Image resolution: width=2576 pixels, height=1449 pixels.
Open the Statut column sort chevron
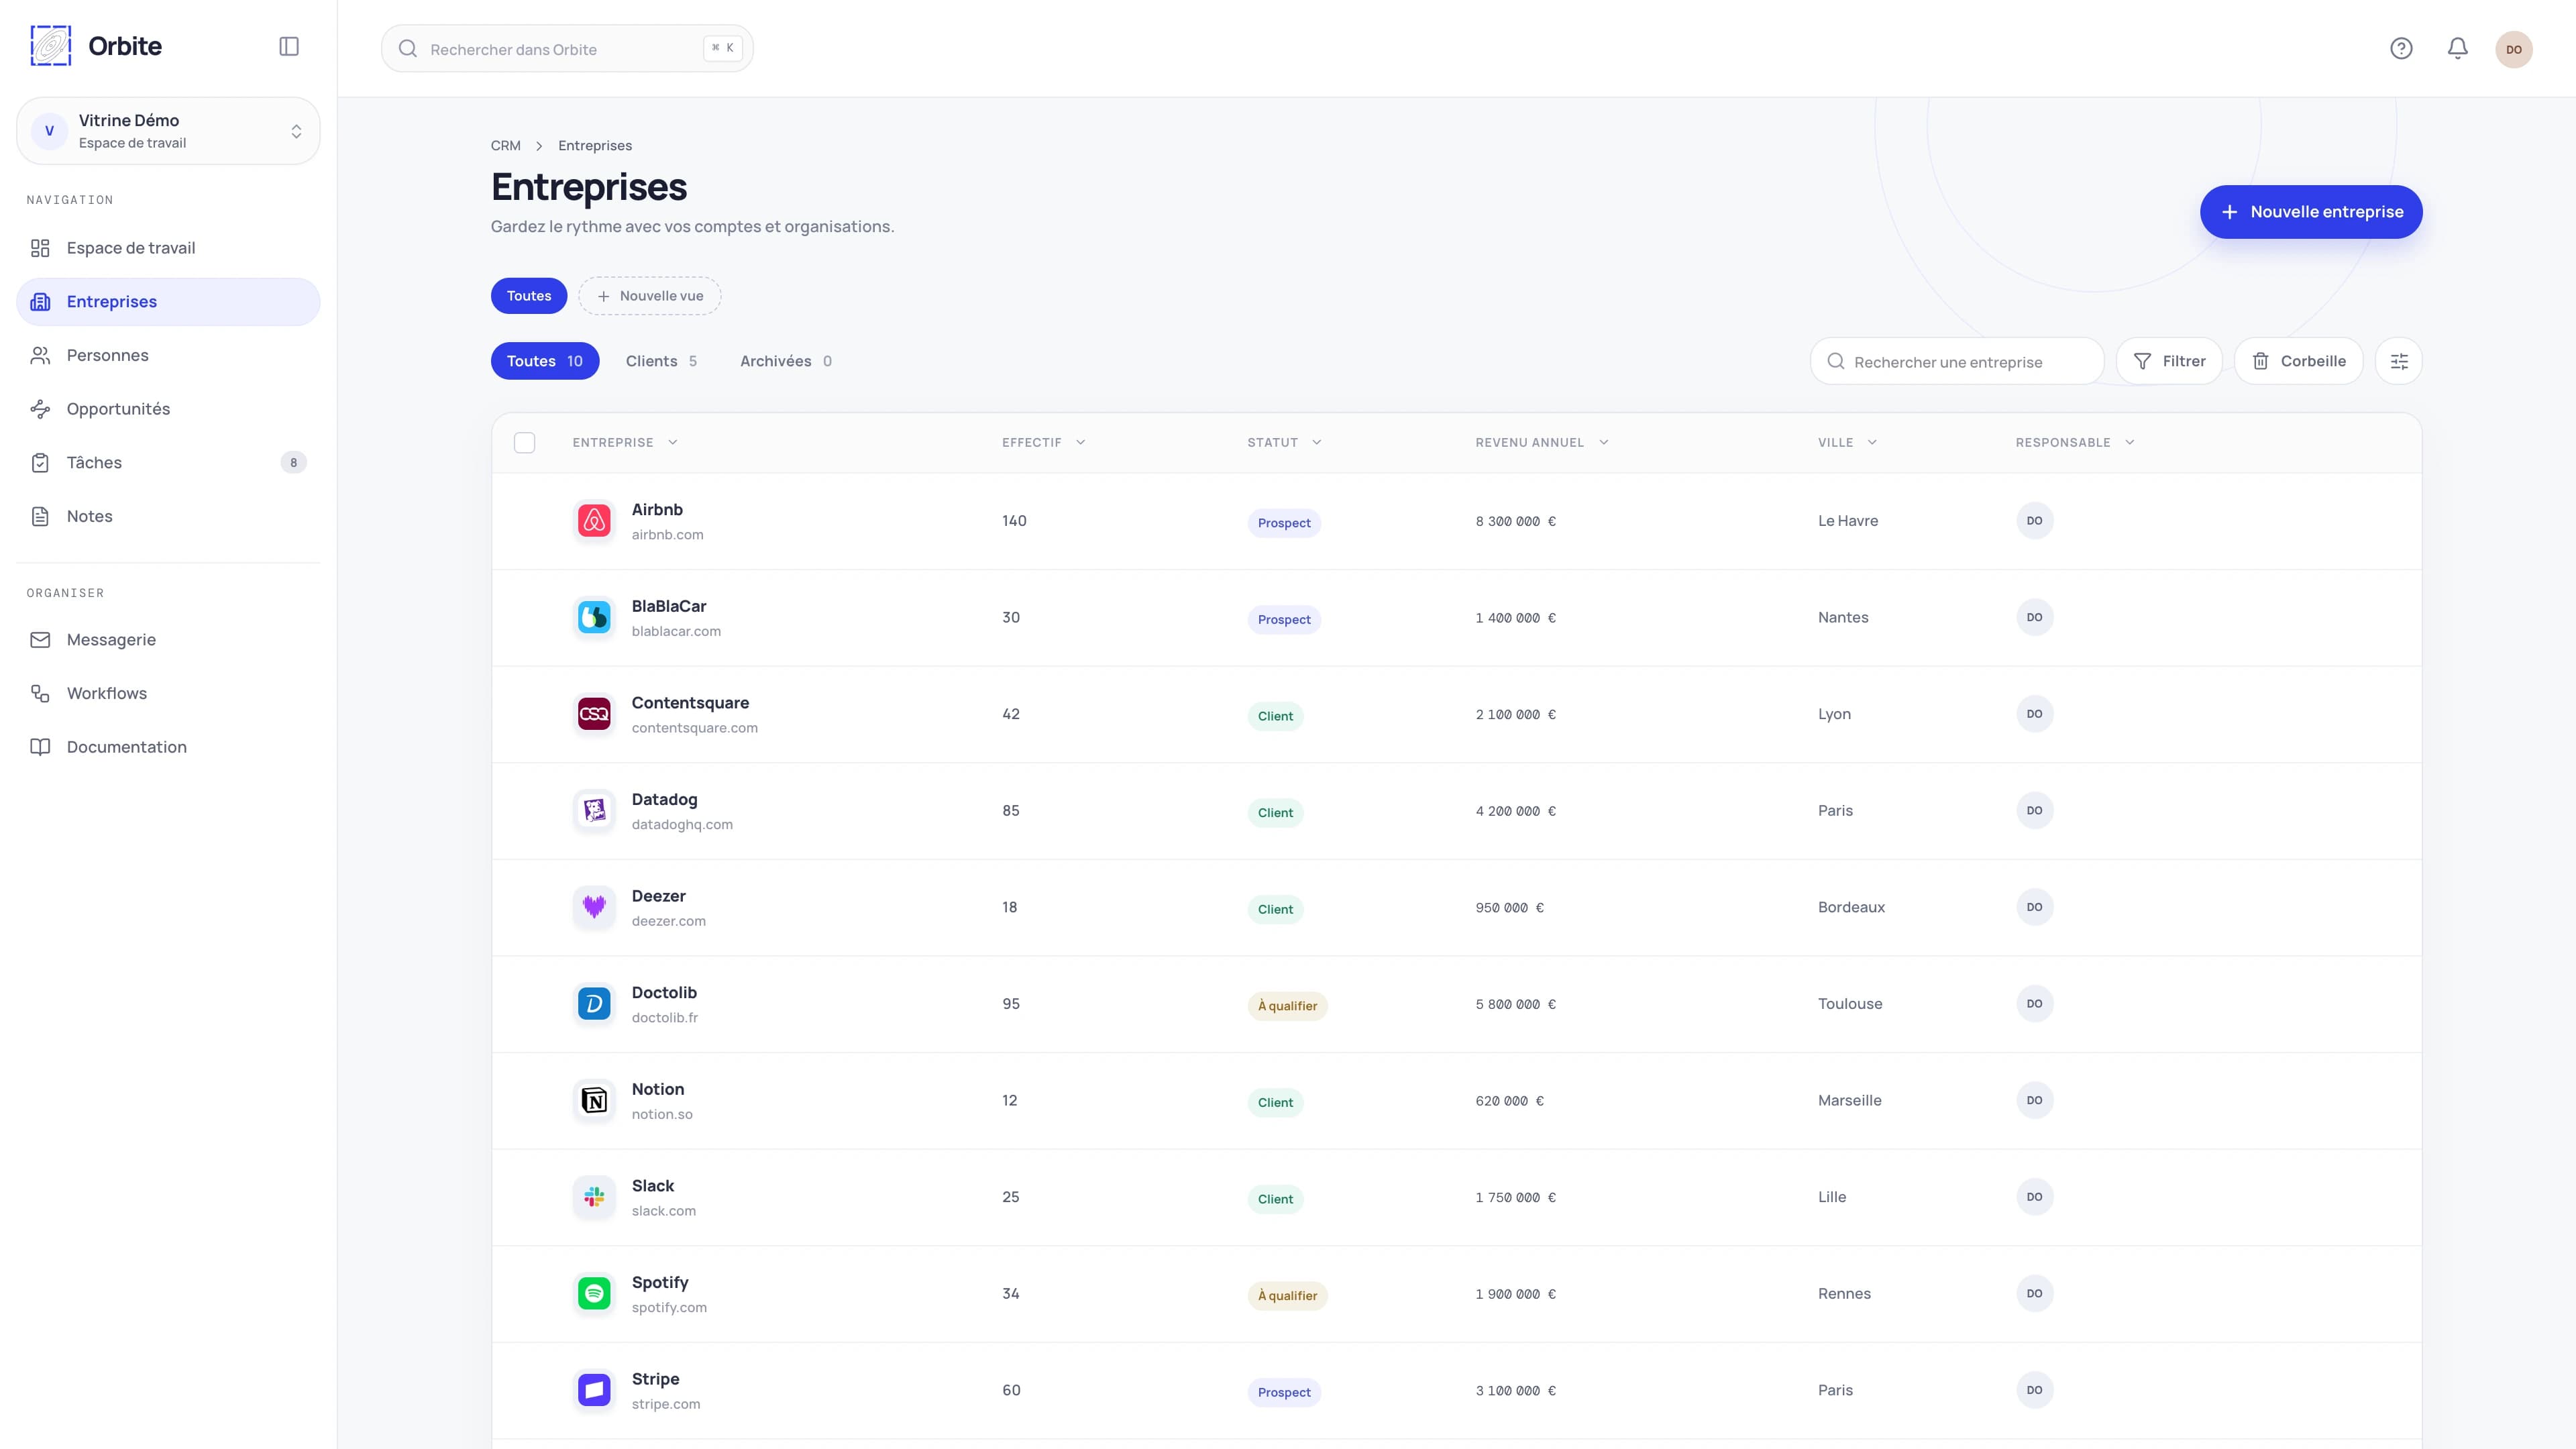coord(1316,442)
